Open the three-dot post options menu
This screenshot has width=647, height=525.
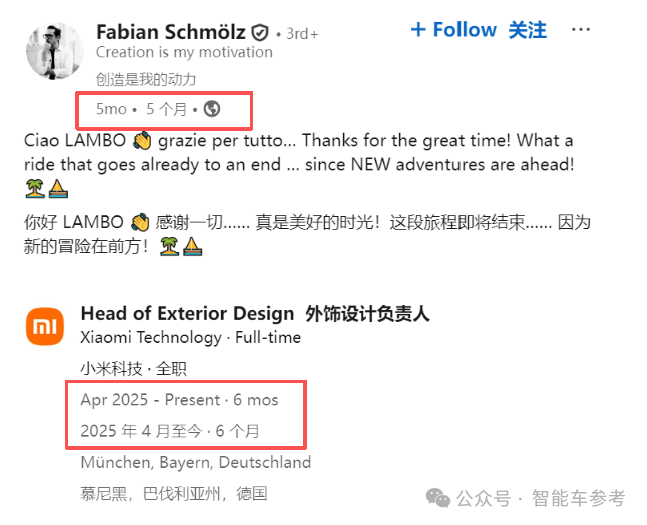(x=581, y=30)
